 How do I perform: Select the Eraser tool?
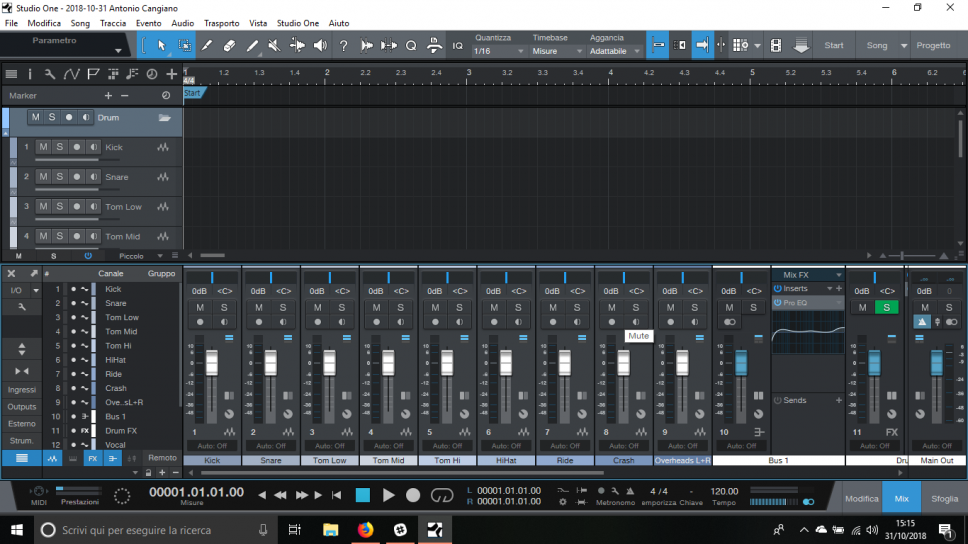pyautogui.click(x=229, y=45)
